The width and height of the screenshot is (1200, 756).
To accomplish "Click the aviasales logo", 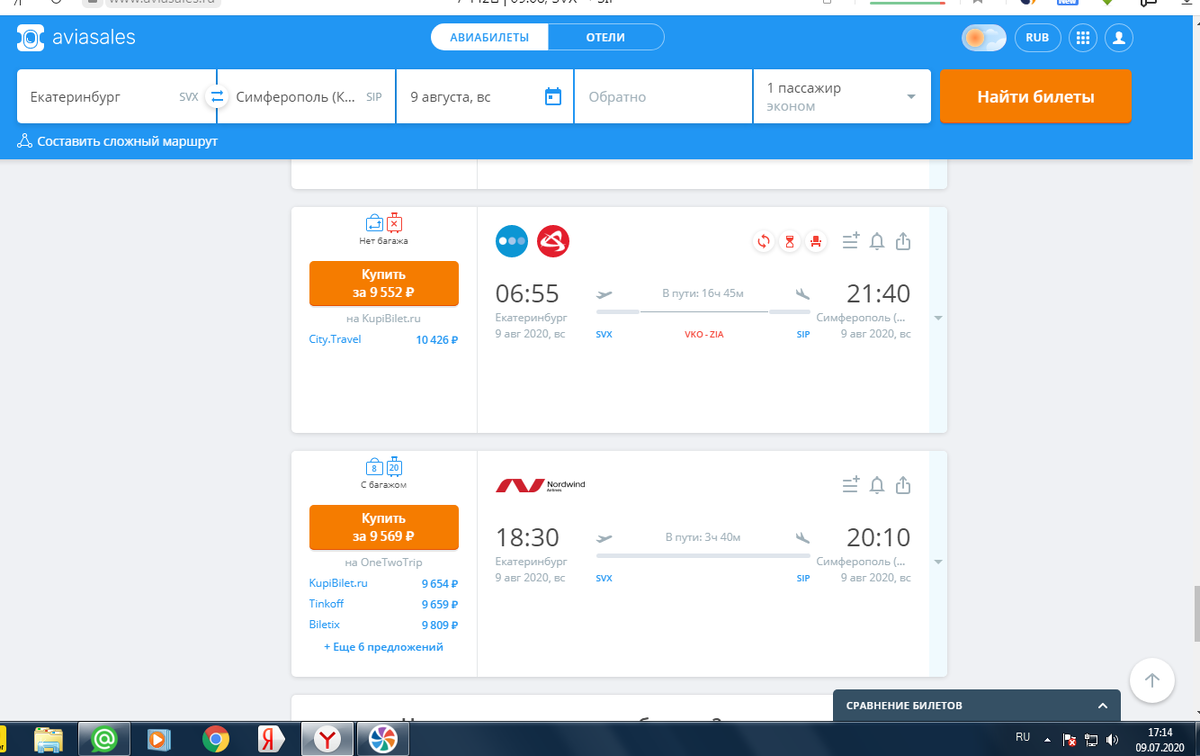I will (x=76, y=38).
